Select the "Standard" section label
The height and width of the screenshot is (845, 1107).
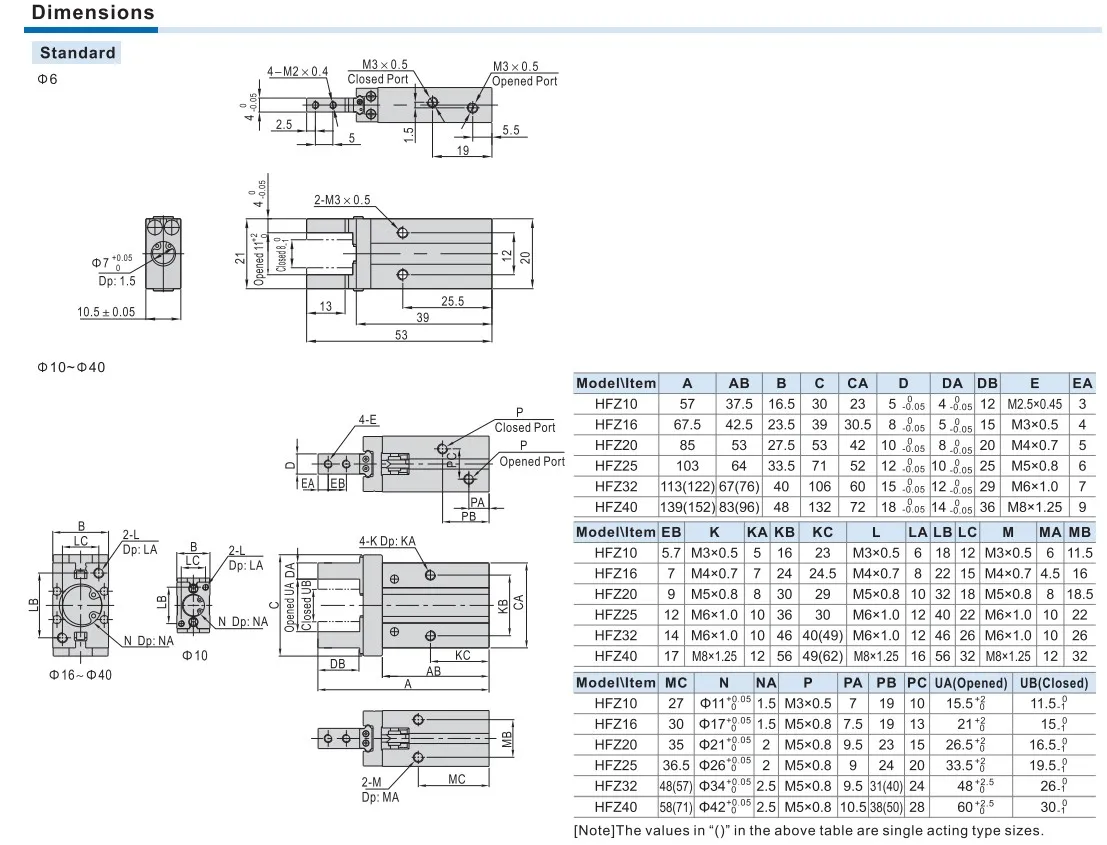[x=77, y=53]
